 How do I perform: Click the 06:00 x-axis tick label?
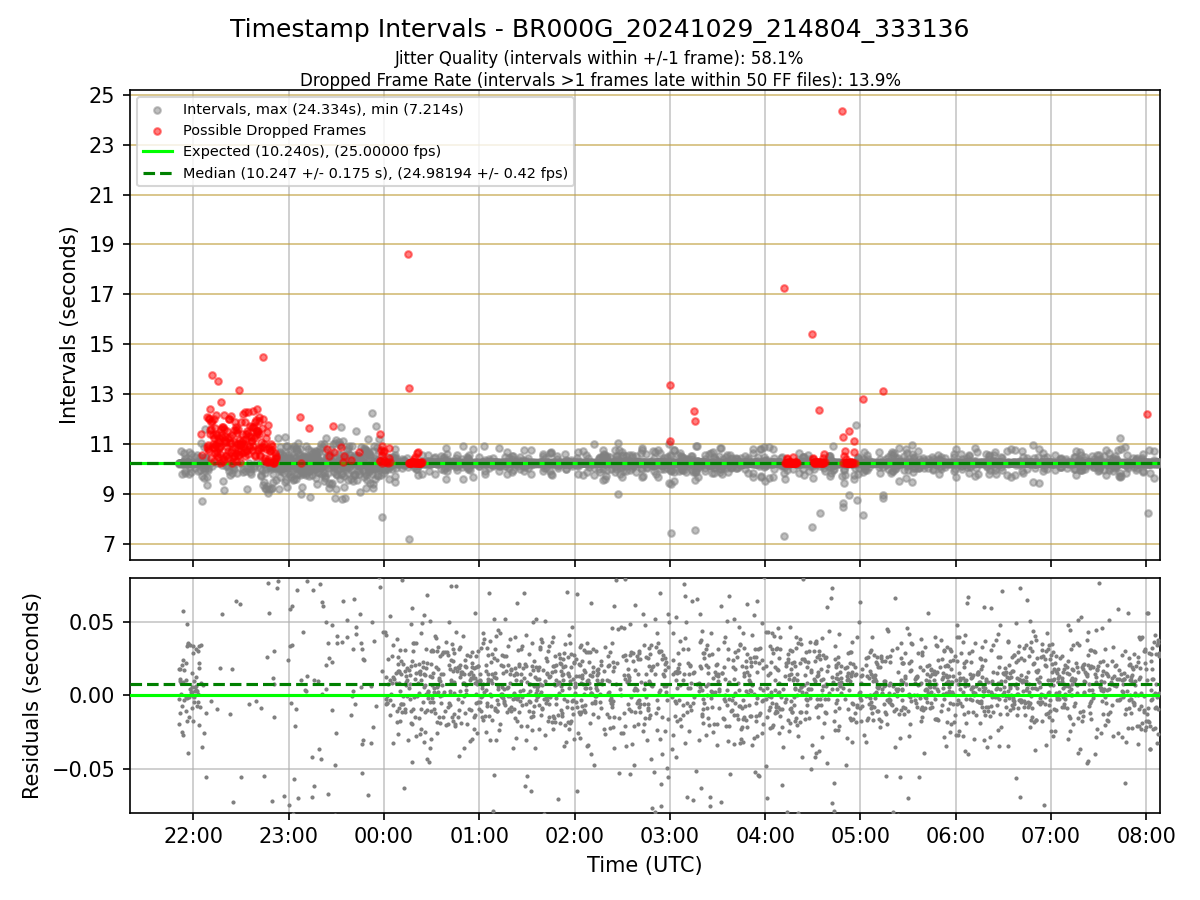[955, 834]
